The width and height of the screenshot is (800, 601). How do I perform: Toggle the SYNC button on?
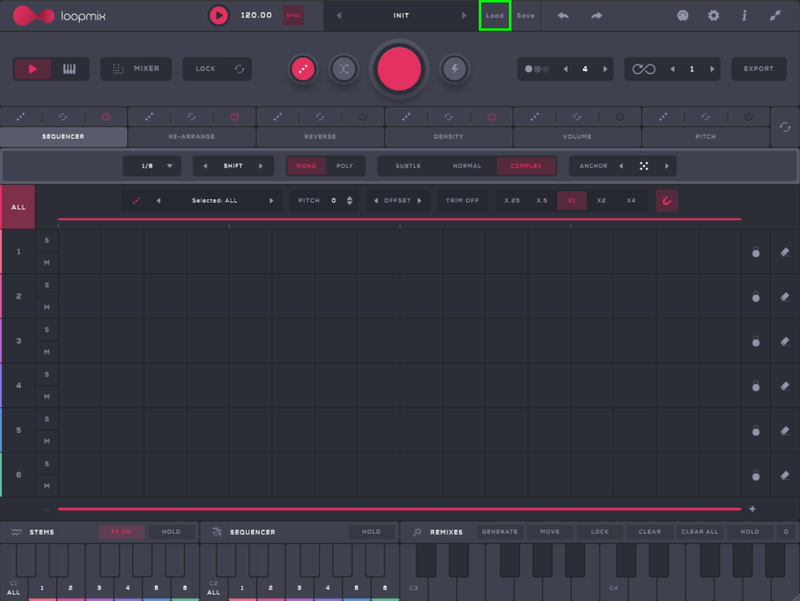click(293, 16)
